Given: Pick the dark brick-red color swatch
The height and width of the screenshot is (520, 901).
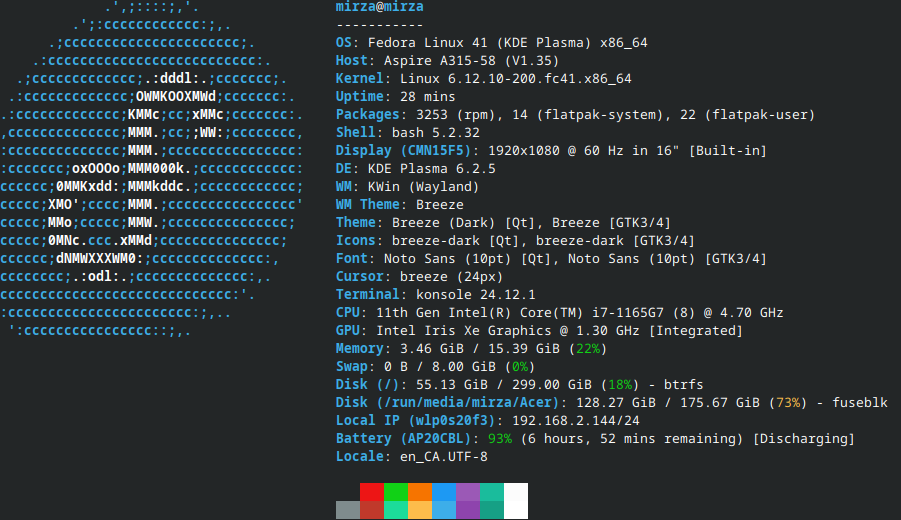Looking at the screenshot, I should coord(372,510).
